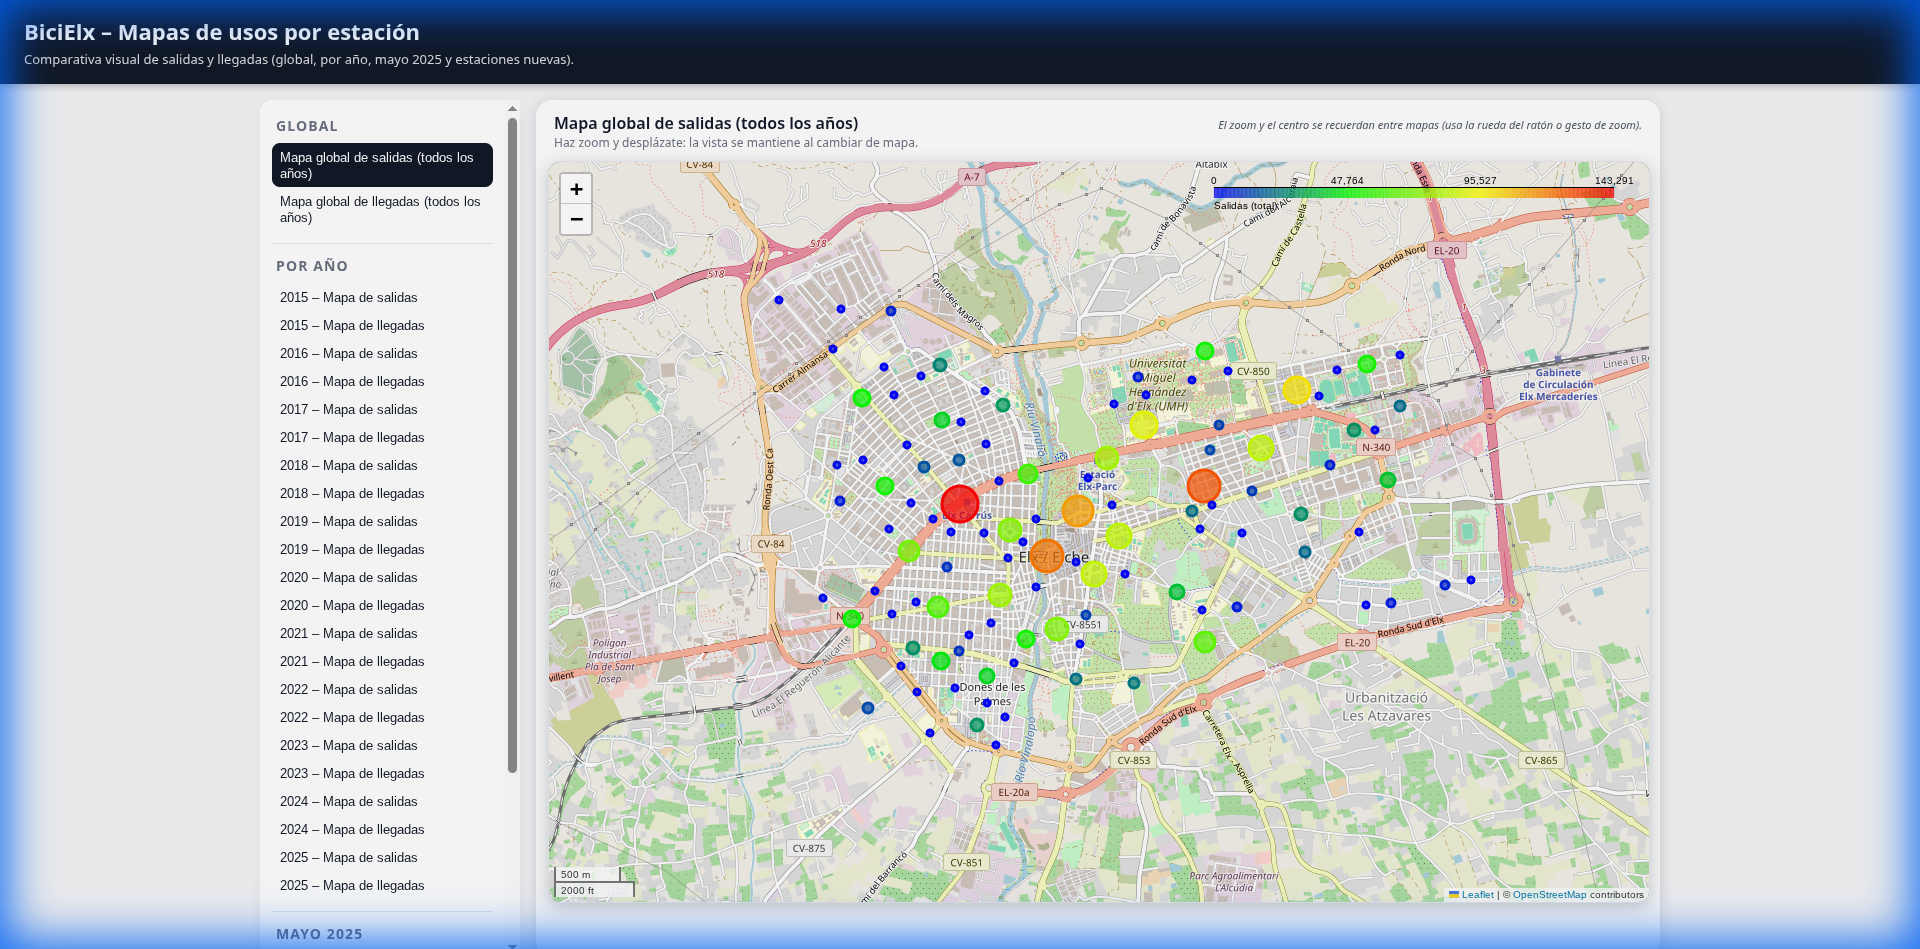Click the POR AÑO section heading

pos(312,266)
